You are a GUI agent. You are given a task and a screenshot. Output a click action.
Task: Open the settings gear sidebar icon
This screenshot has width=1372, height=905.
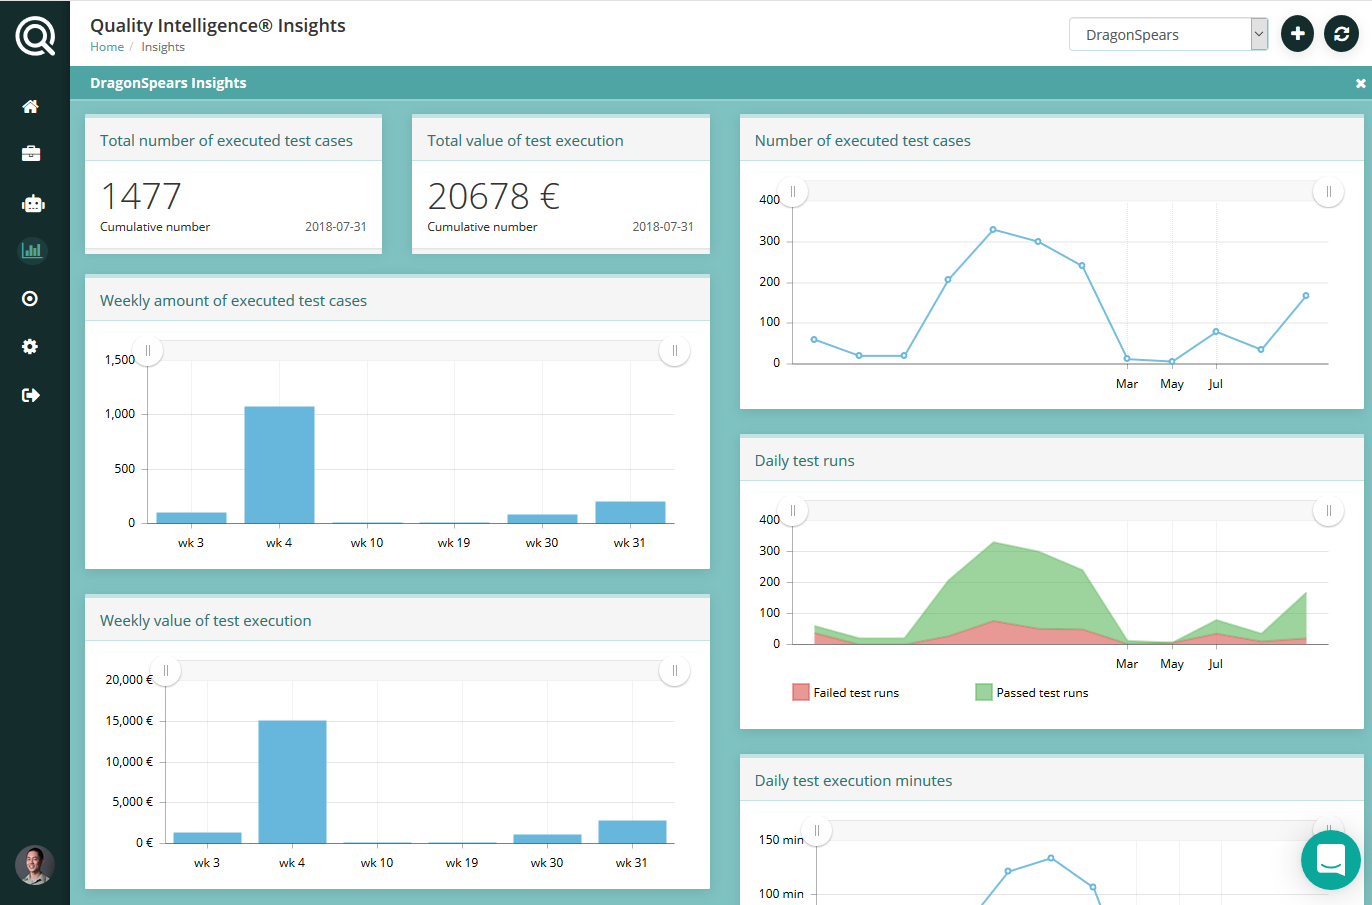tap(30, 346)
